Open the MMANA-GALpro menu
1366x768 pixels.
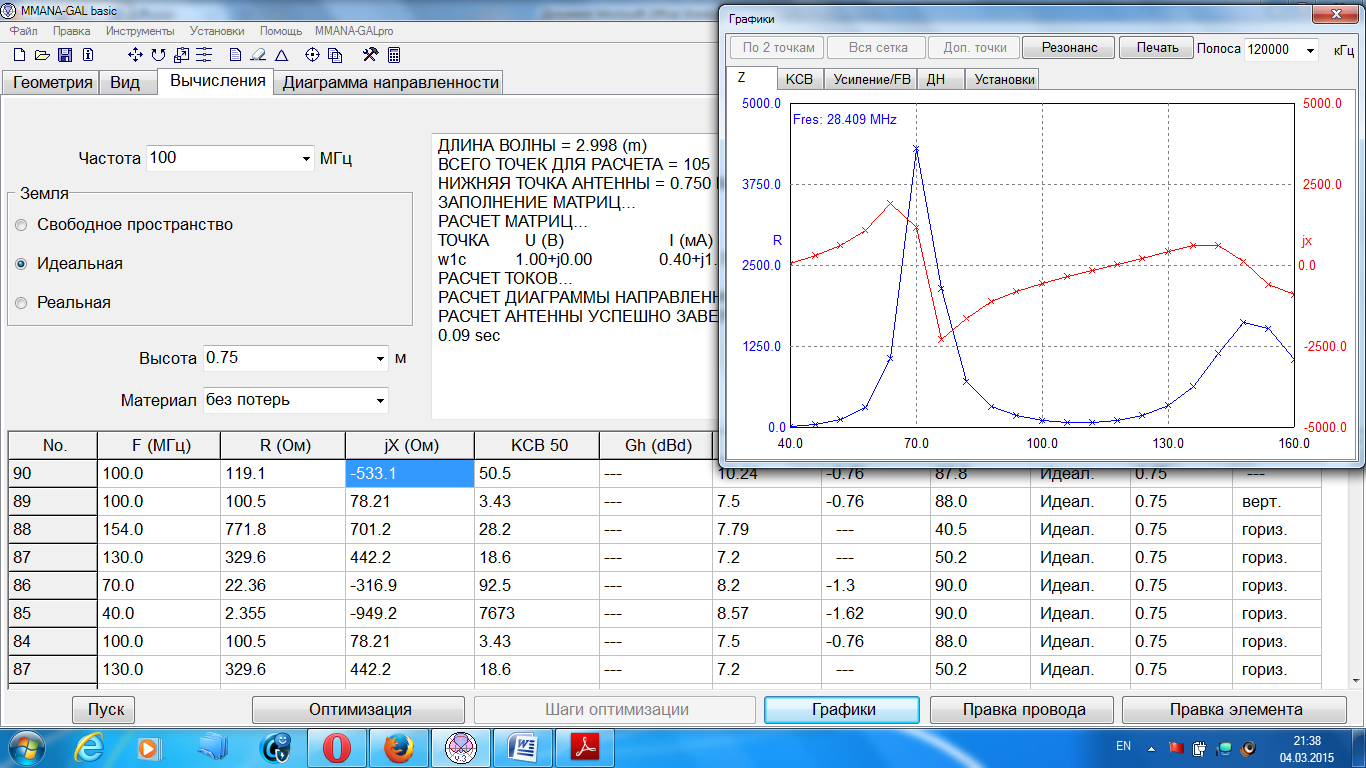point(354,31)
